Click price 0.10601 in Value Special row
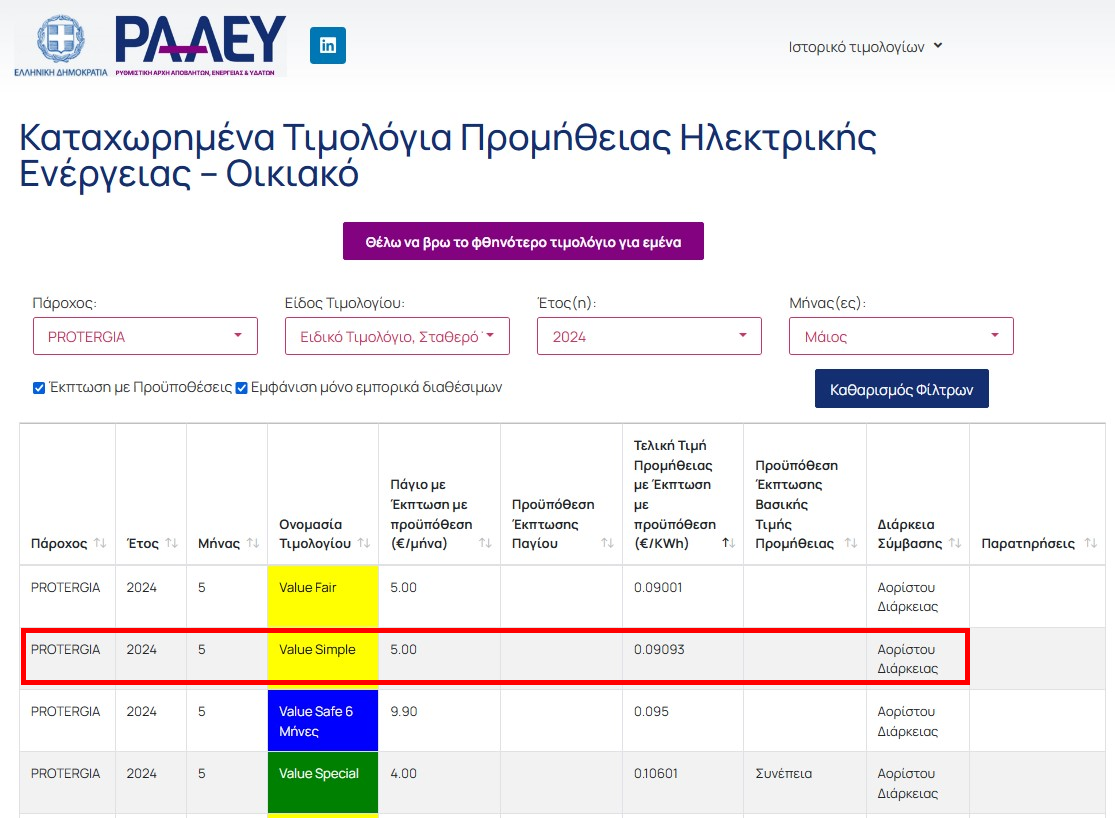This screenshot has height=818, width=1115. coord(656,773)
